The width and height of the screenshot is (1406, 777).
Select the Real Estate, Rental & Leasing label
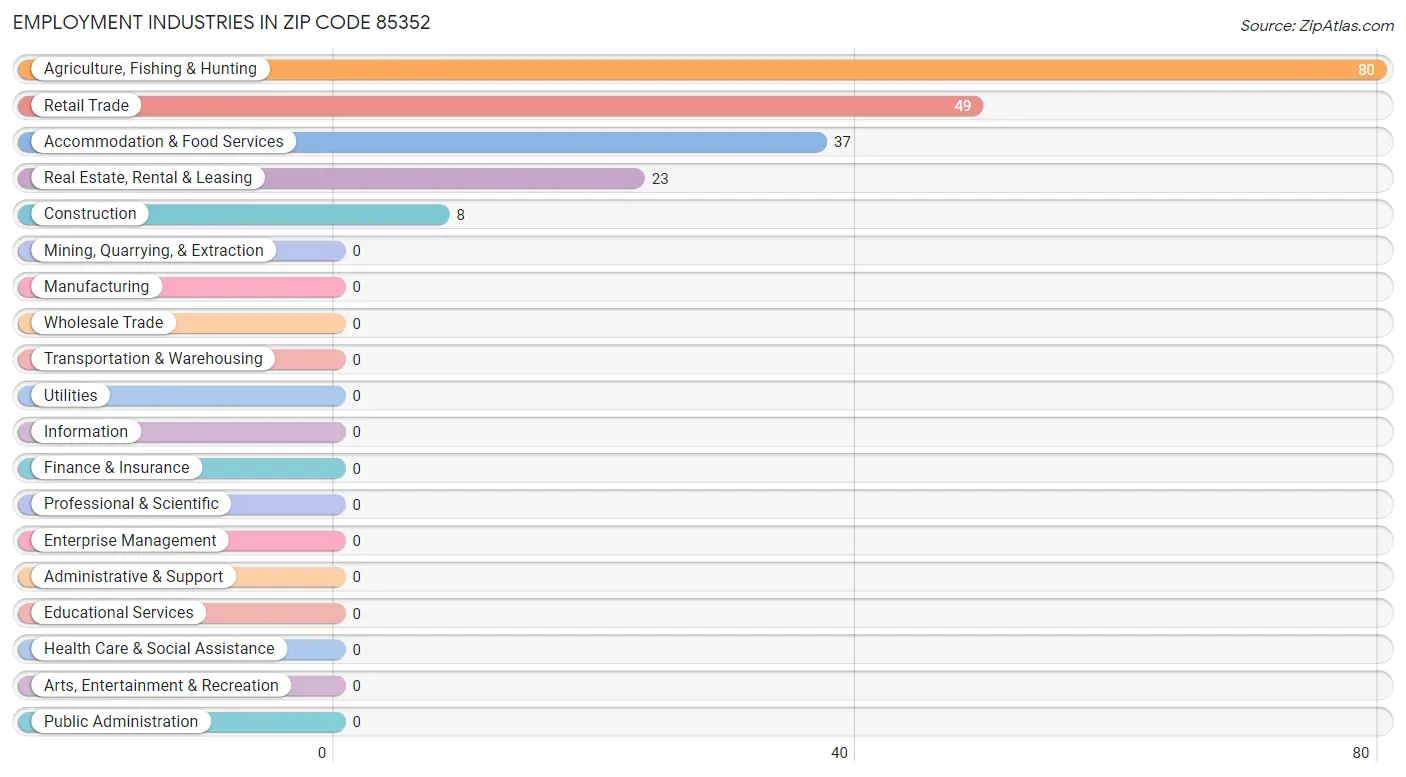148,178
